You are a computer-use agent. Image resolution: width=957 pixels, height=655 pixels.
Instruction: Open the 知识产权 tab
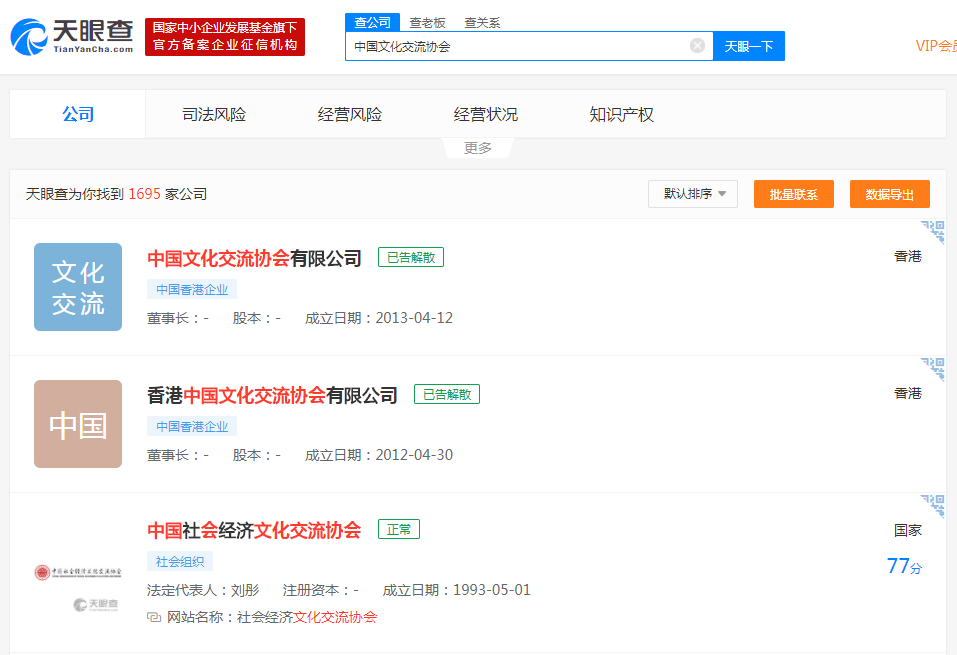(621, 114)
